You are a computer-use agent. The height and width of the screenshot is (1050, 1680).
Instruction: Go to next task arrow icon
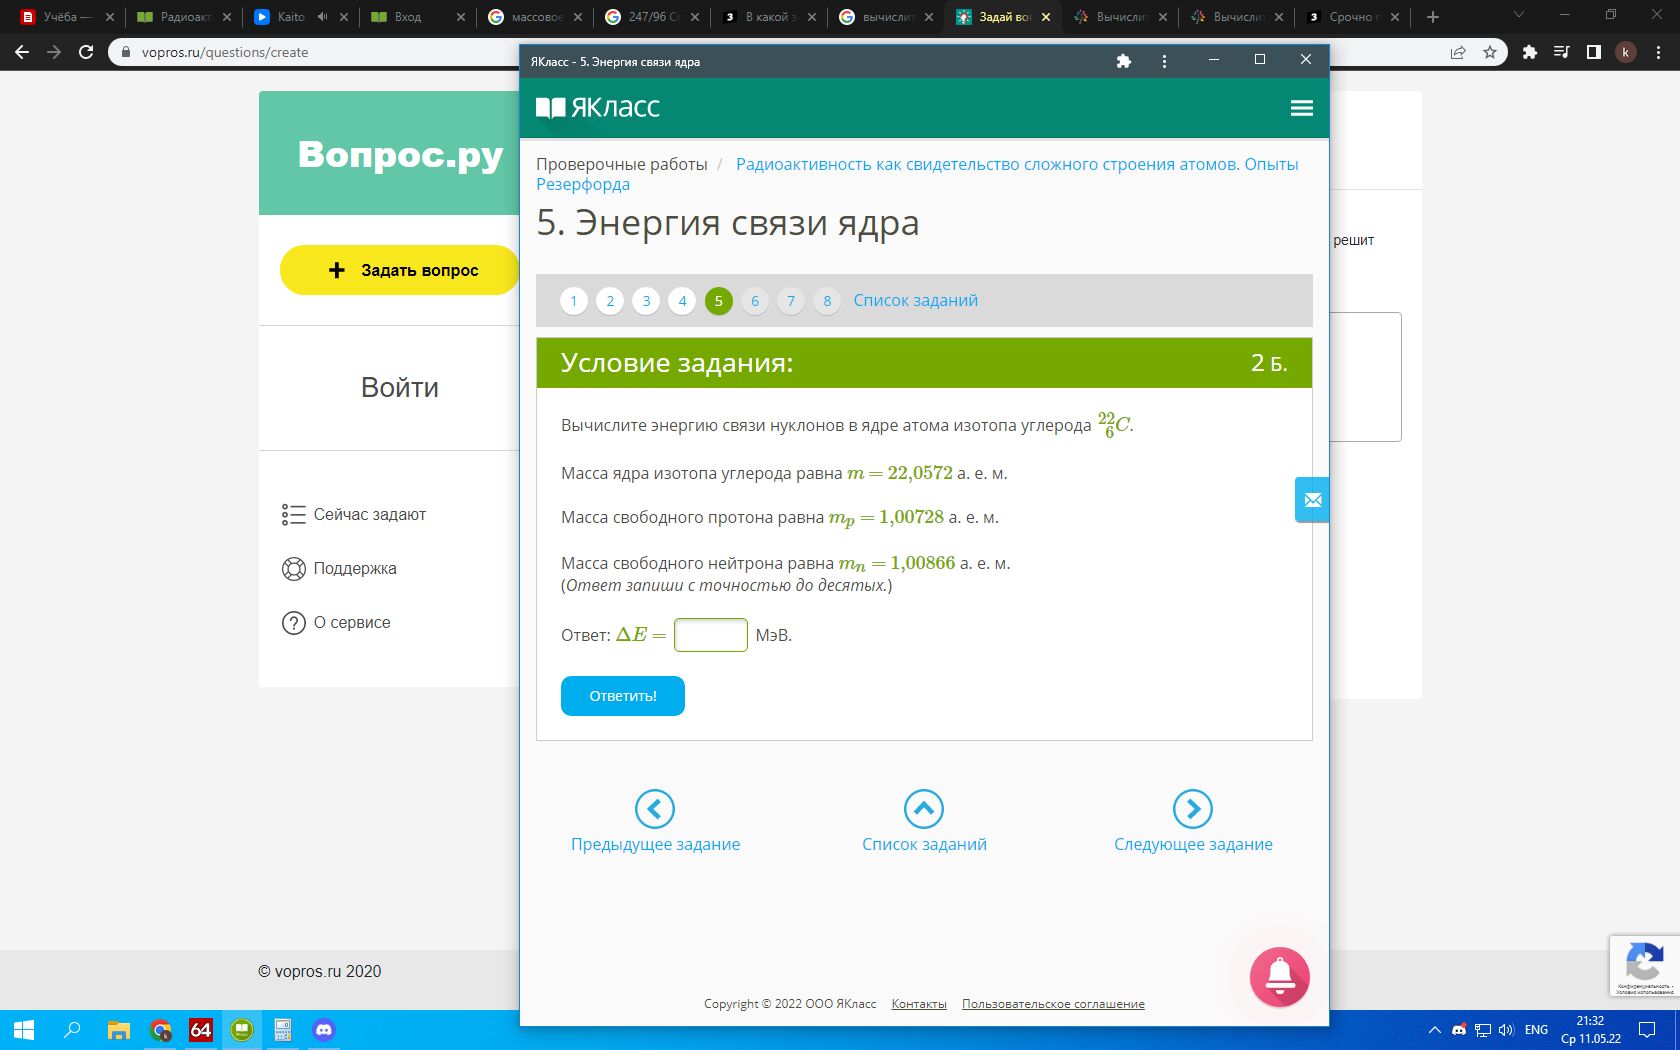point(1192,809)
